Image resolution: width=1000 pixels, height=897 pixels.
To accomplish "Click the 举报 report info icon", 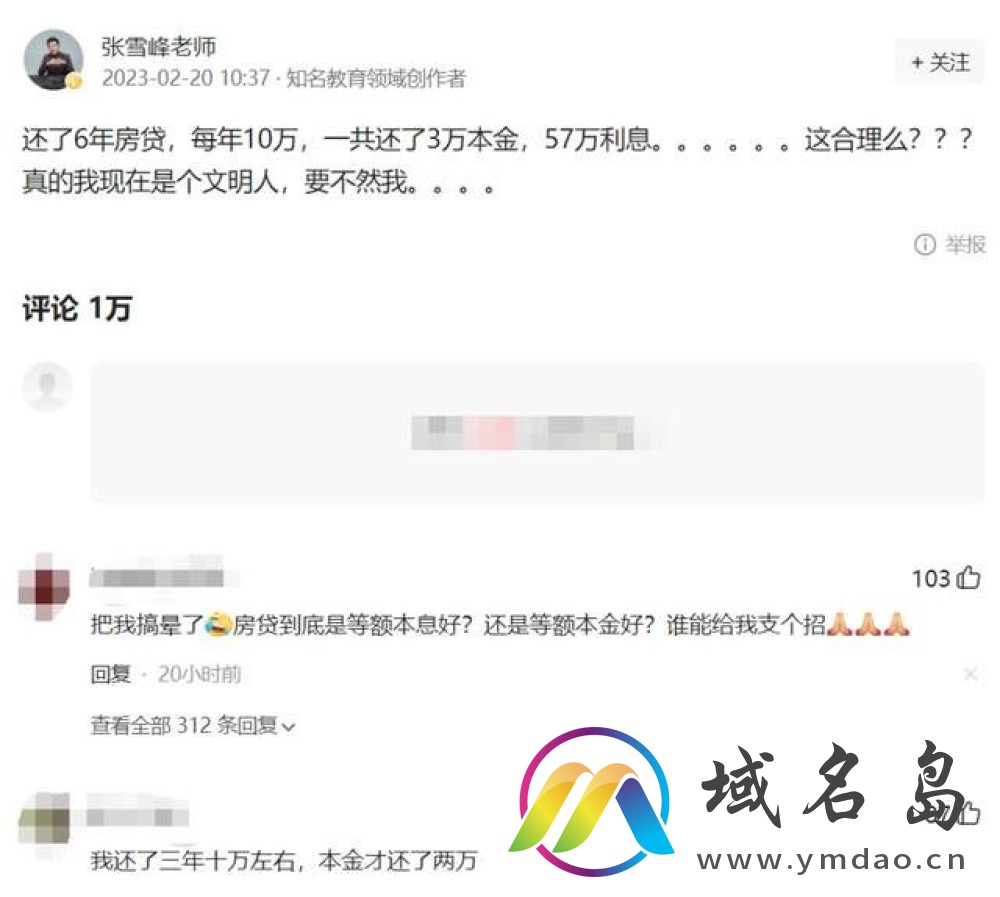I will 925,244.
